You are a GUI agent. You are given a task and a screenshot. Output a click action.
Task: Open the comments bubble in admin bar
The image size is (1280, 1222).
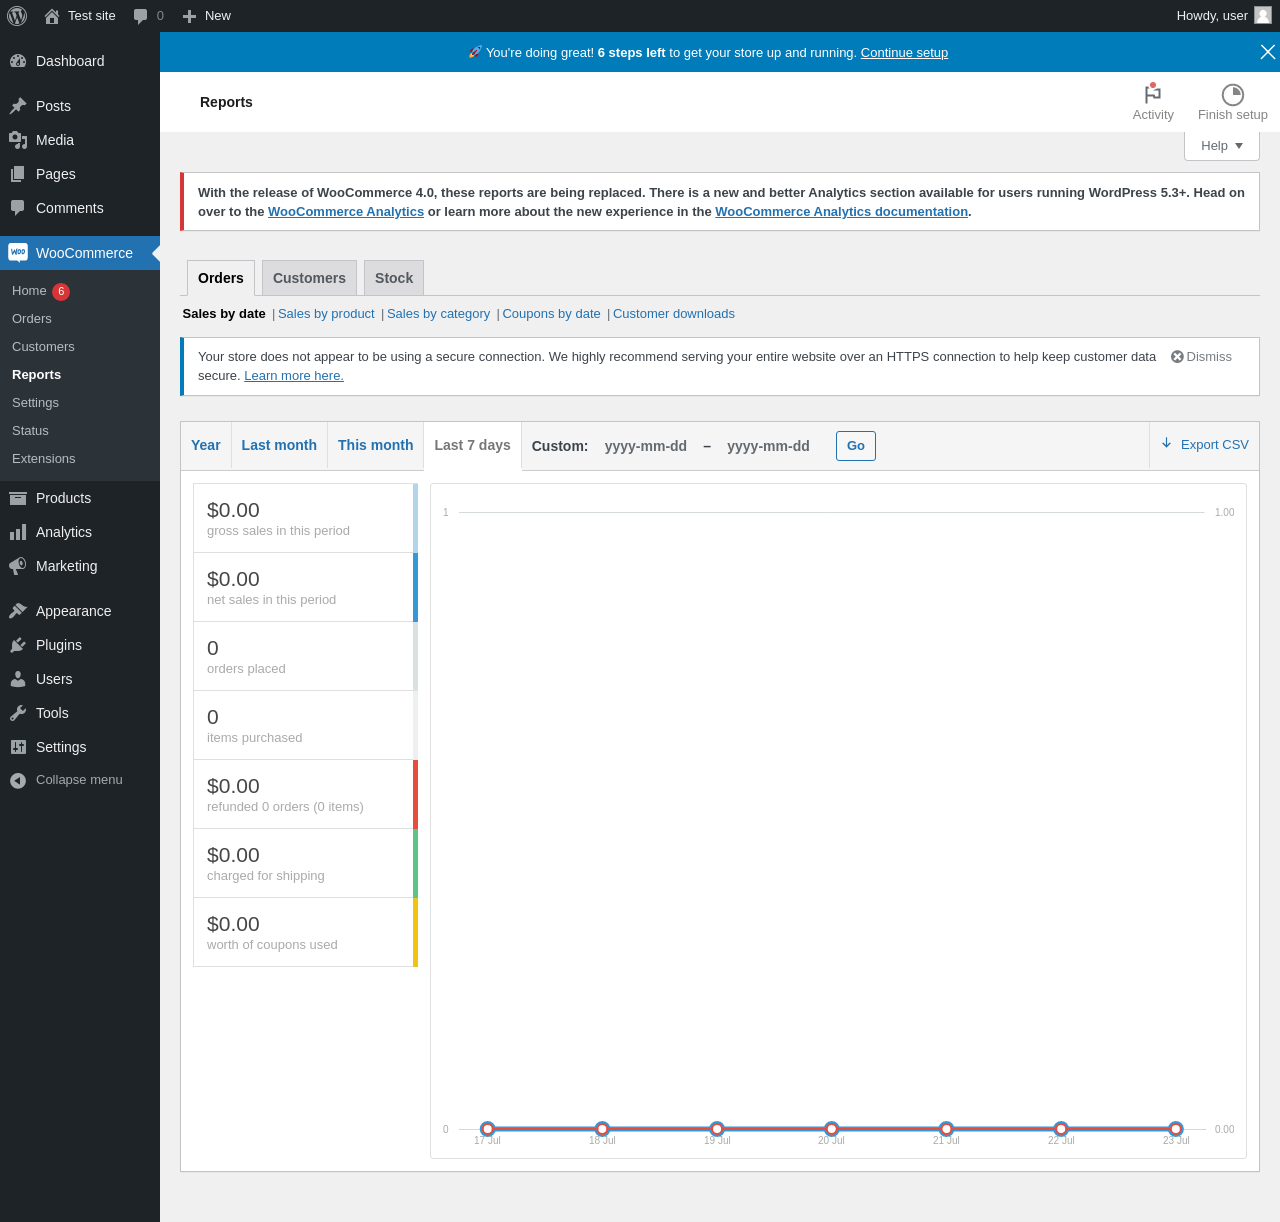[141, 16]
